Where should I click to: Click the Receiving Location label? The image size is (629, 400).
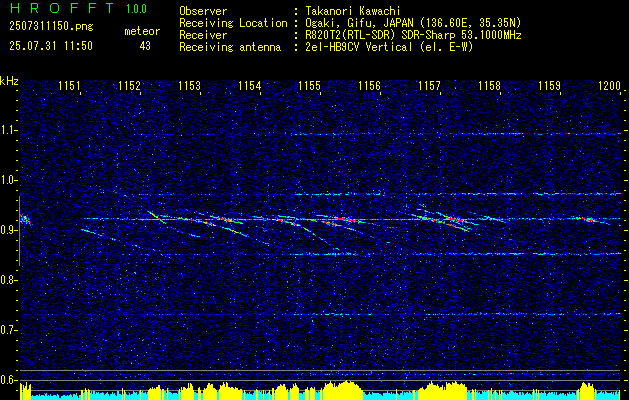233,23
